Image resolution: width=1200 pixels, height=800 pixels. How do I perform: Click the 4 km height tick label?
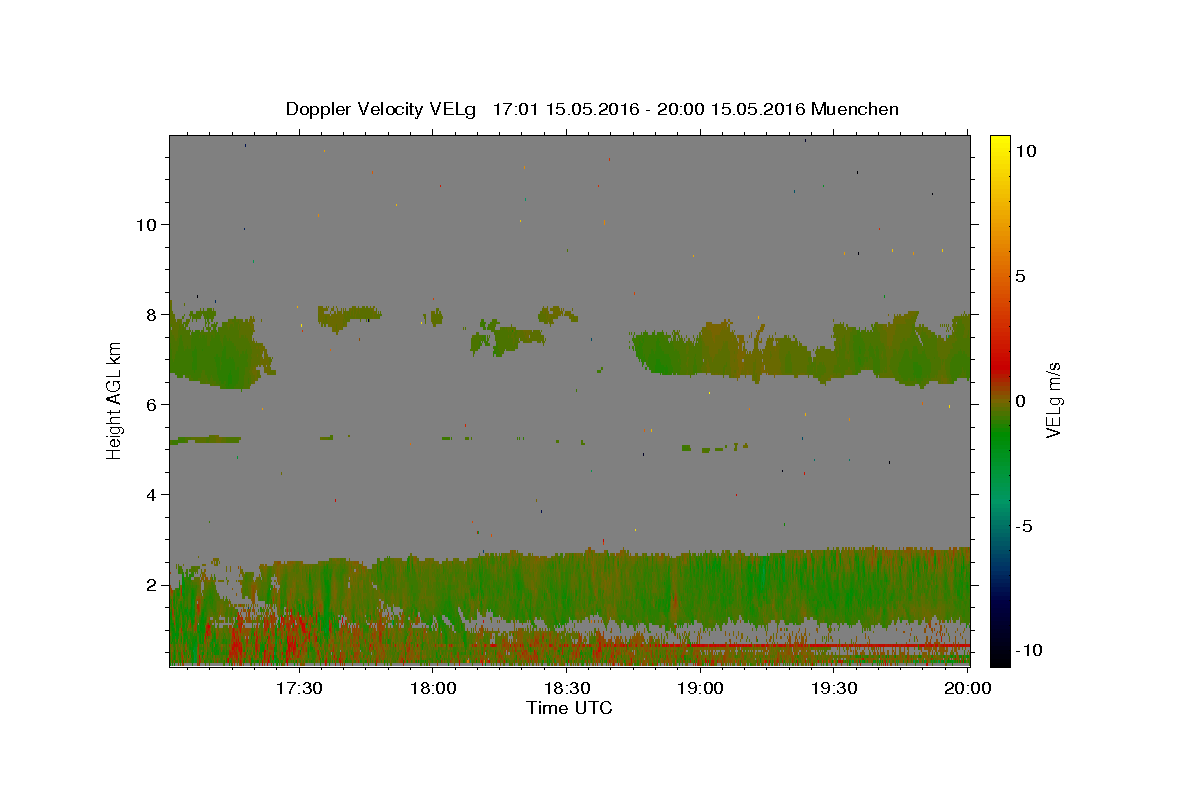tap(149, 494)
